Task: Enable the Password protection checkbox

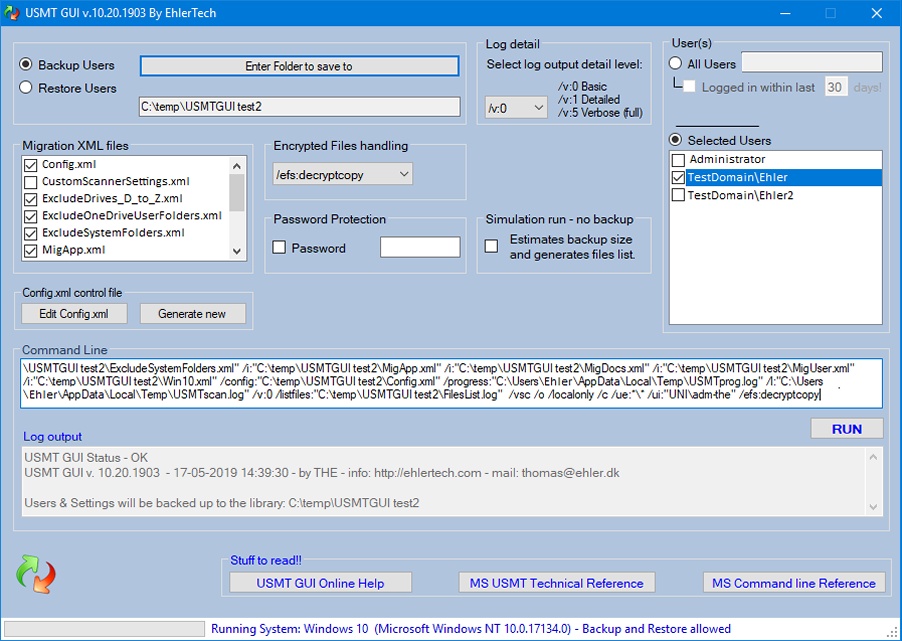Action: pyautogui.click(x=279, y=247)
